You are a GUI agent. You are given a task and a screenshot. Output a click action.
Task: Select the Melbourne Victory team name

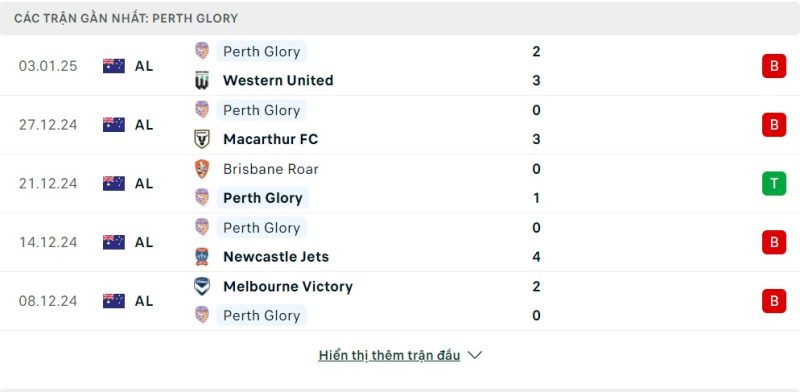tap(288, 286)
